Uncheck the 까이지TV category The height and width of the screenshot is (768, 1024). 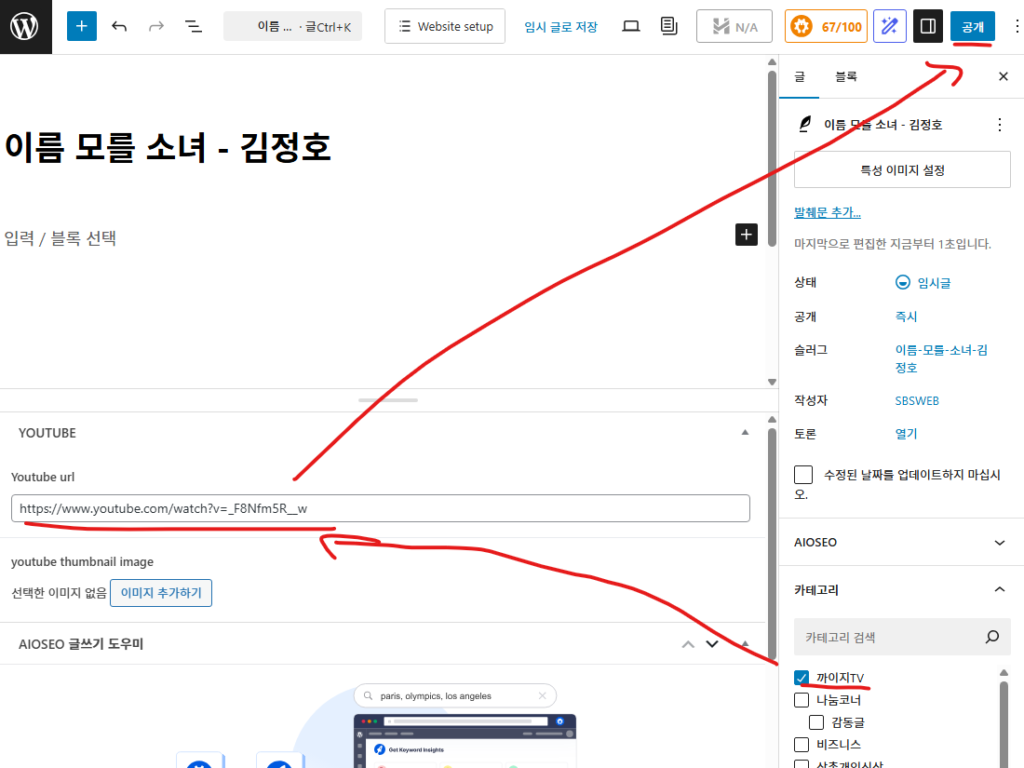click(x=801, y=678)
